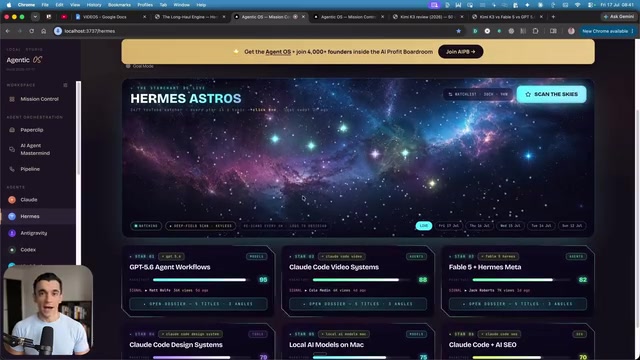
Task: Select the Codex agent icon
Action: (x=12, y=250)
